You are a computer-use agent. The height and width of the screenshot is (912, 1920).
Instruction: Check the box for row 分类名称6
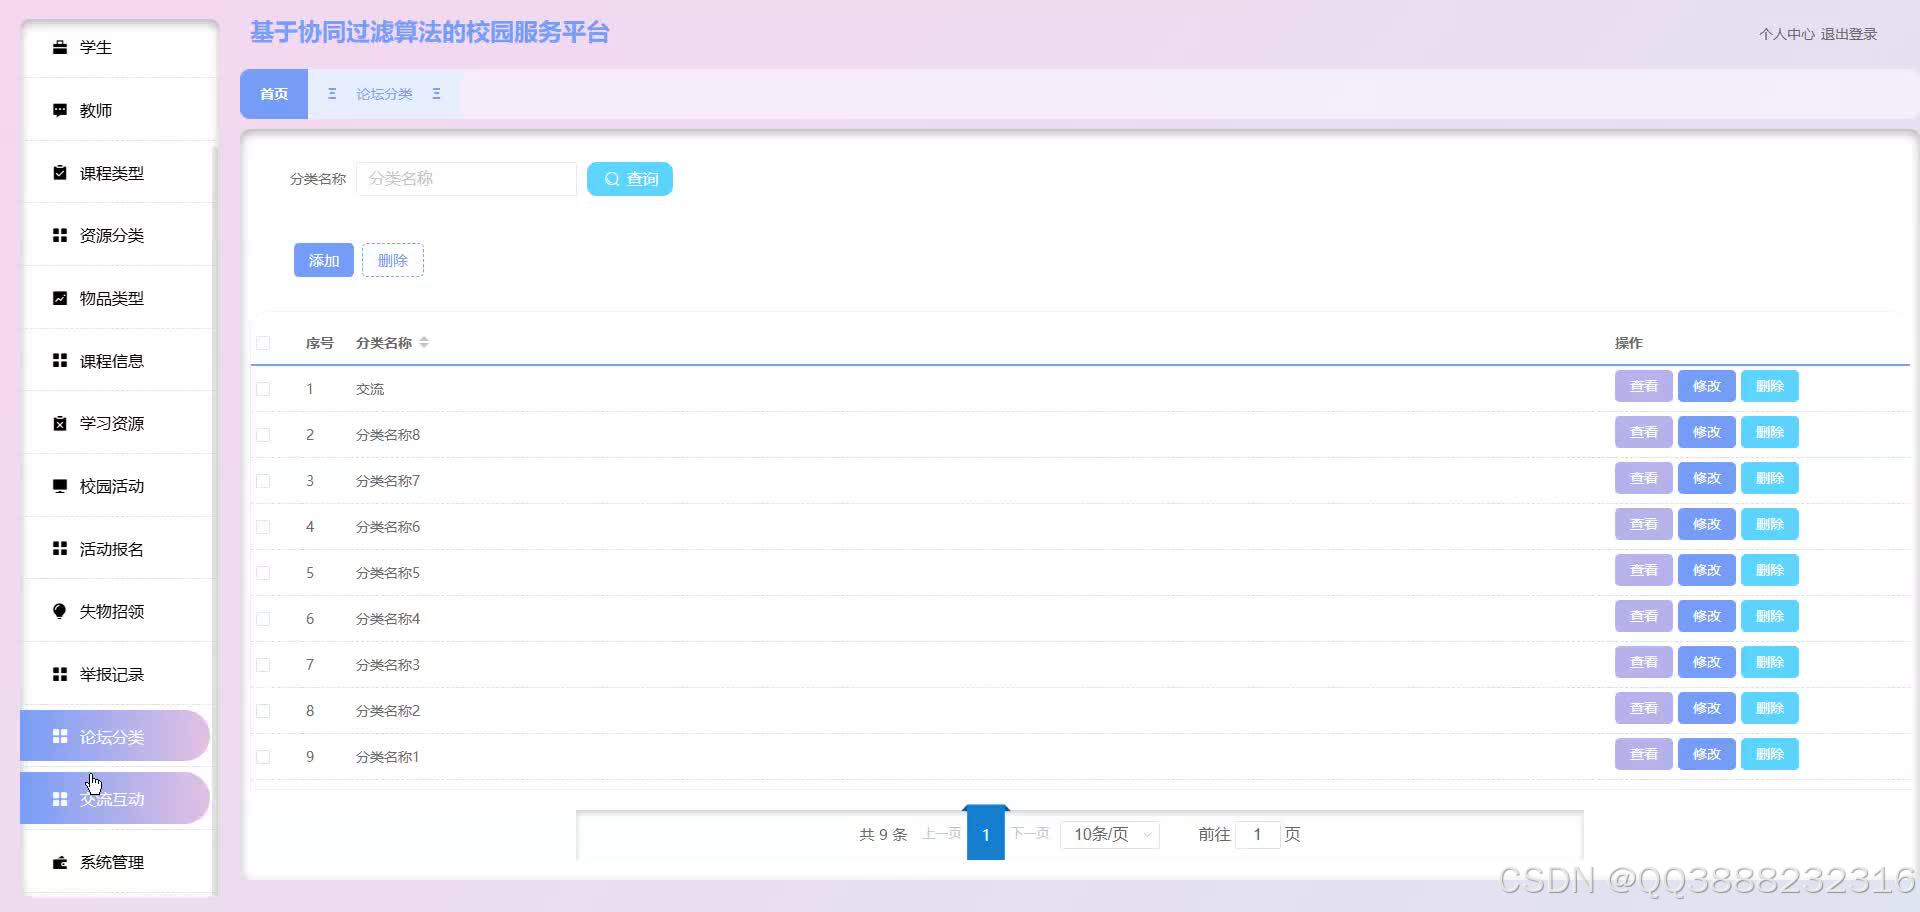pos(263,527)
